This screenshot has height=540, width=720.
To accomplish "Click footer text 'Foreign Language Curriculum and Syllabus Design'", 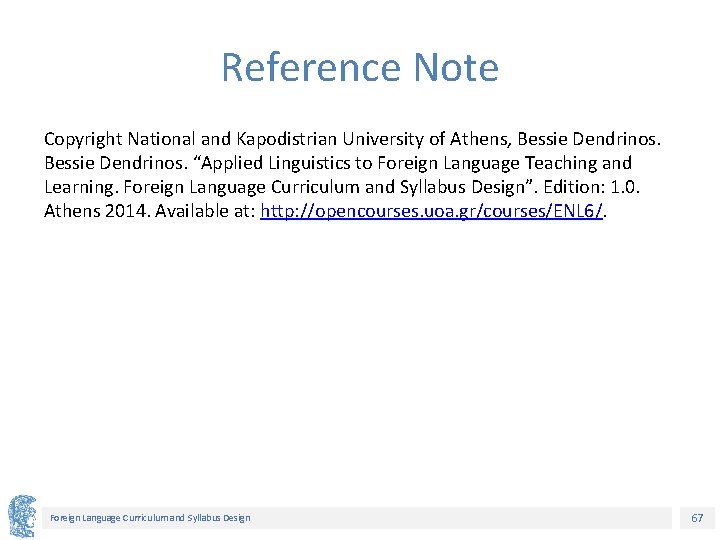I will (x=150, y=518).
